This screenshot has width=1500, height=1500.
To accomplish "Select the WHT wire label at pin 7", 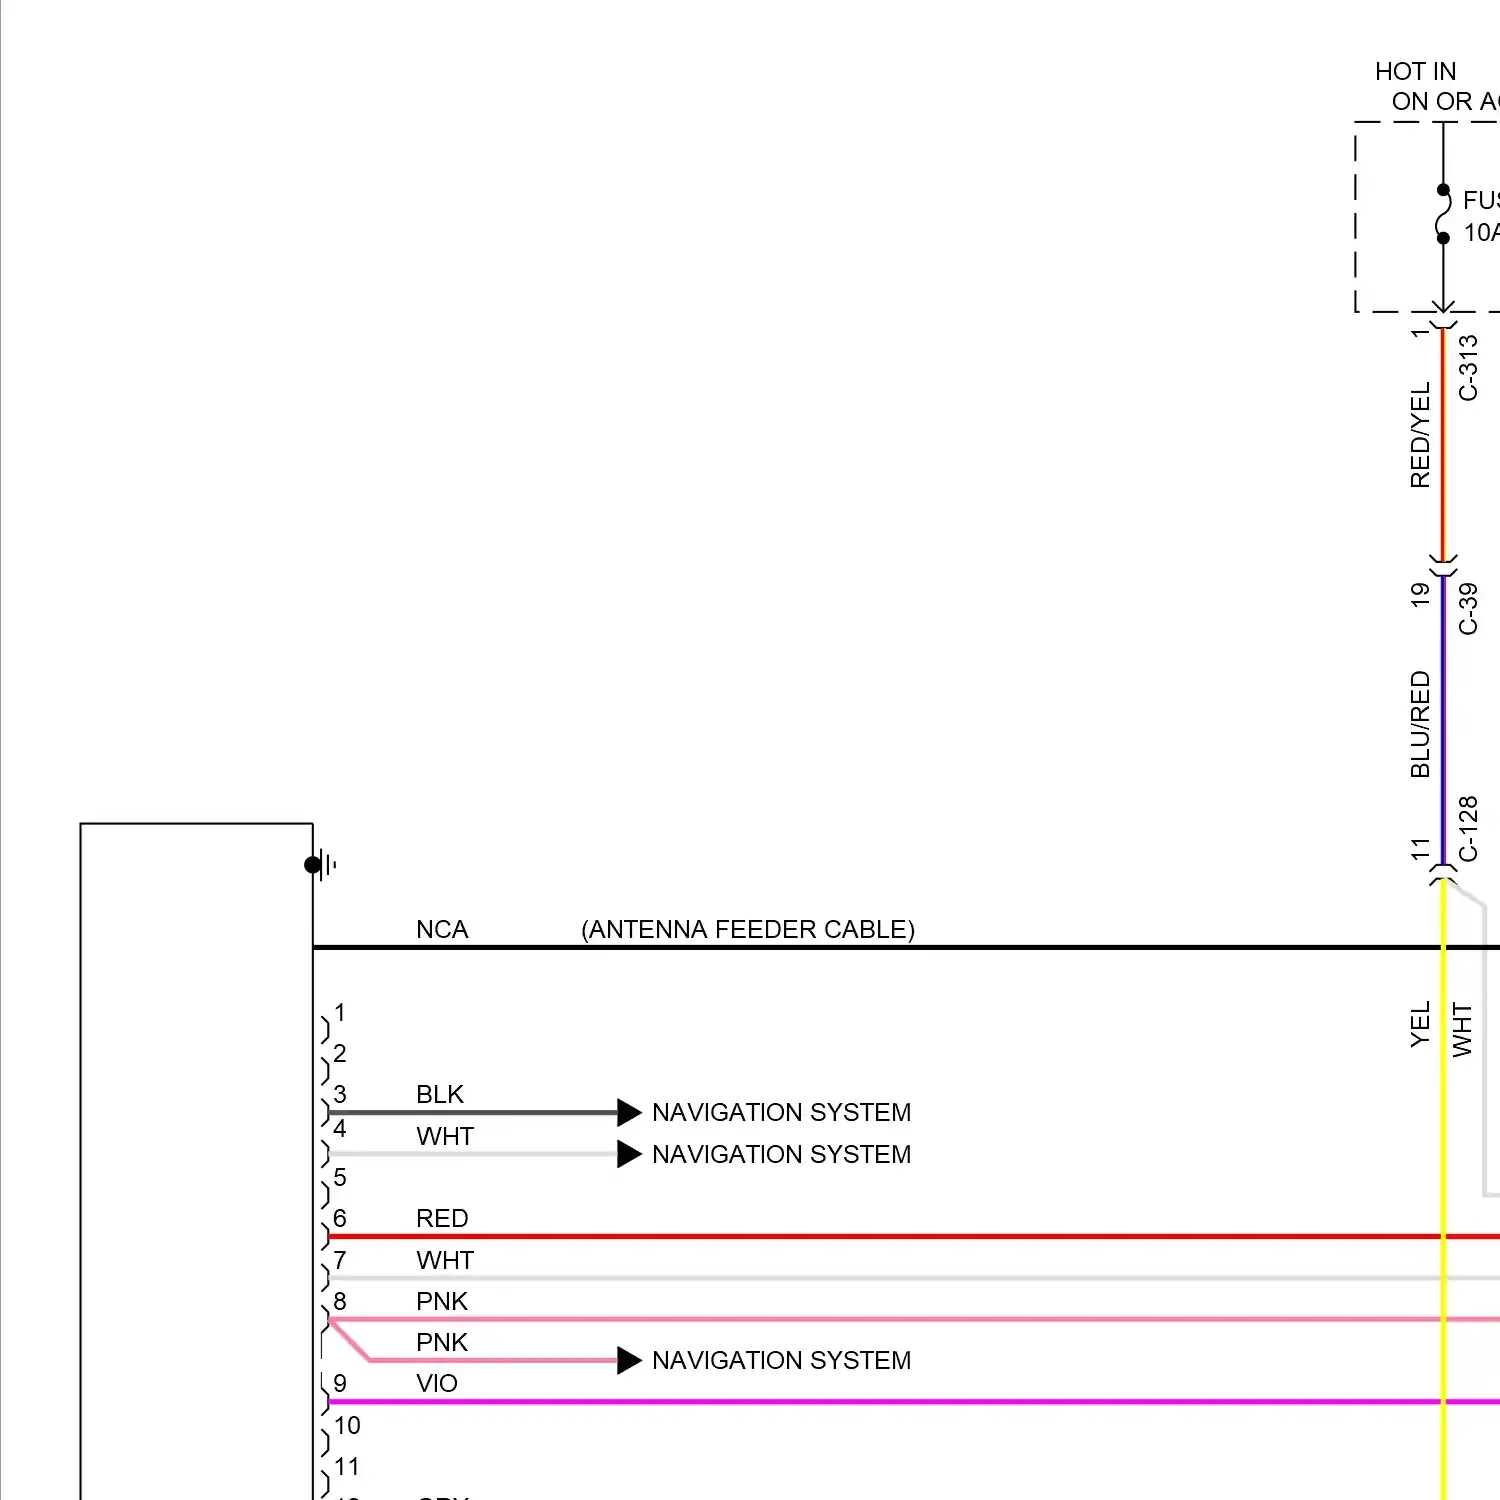I will click(445, 1260).
